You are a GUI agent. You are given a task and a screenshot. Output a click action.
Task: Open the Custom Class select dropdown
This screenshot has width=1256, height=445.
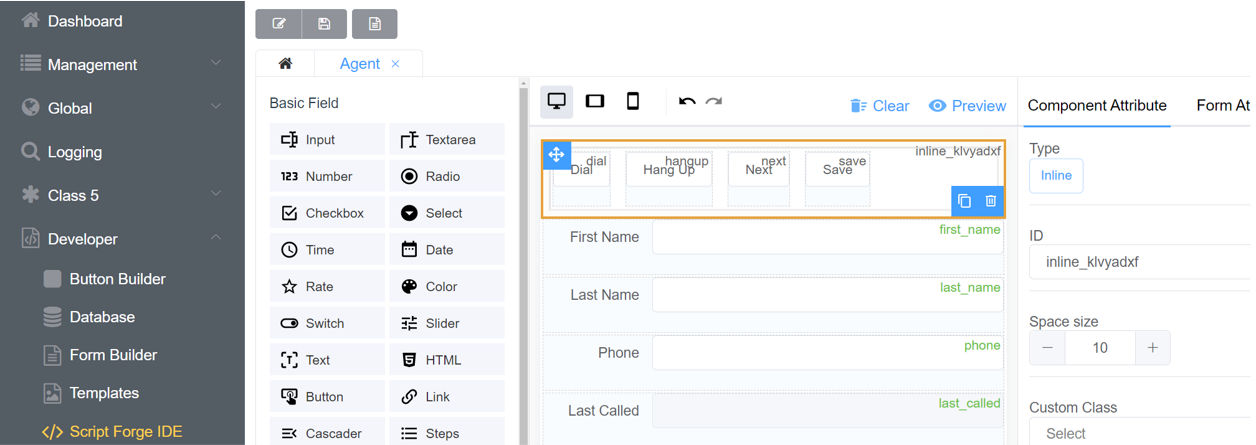pyautogui.click(x=1140, y=433)
